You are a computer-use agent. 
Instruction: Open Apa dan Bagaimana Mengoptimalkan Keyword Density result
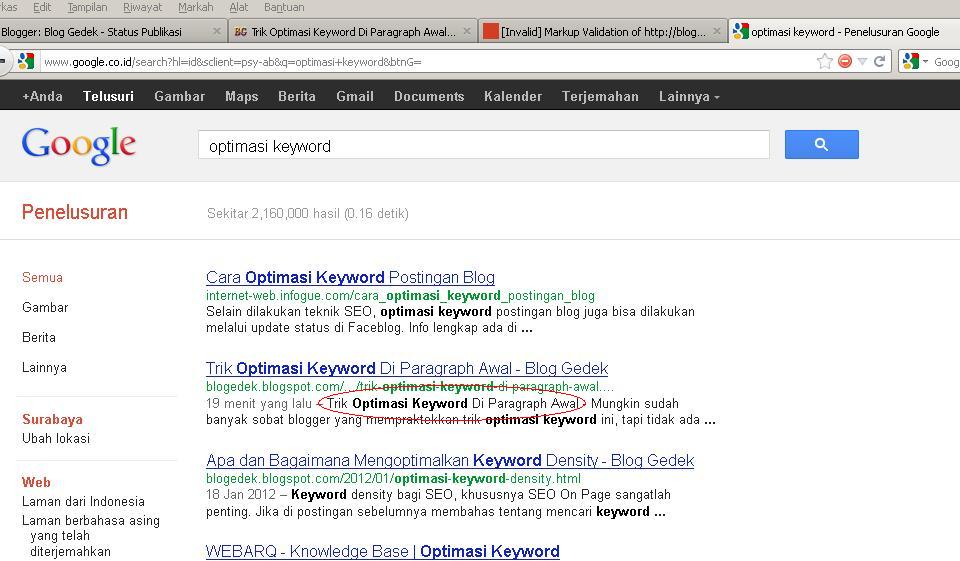tap(450, 461)
